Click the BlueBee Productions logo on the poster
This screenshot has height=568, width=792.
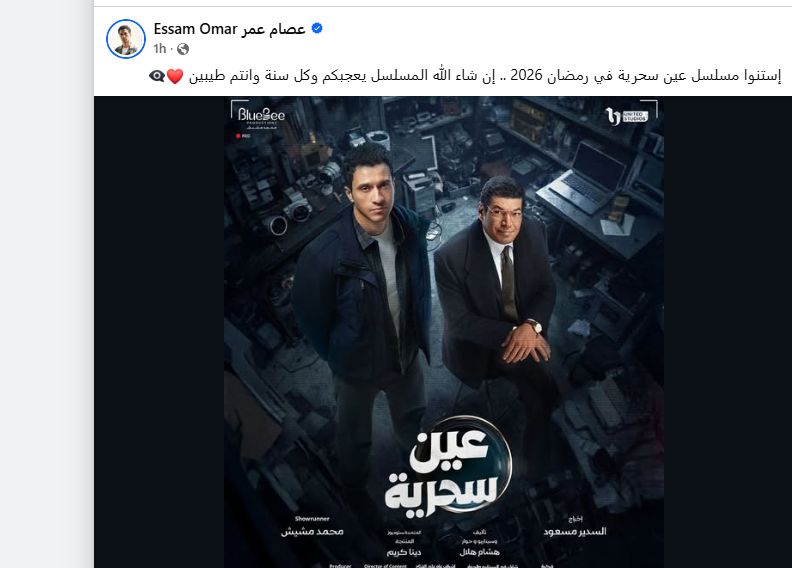261,118
